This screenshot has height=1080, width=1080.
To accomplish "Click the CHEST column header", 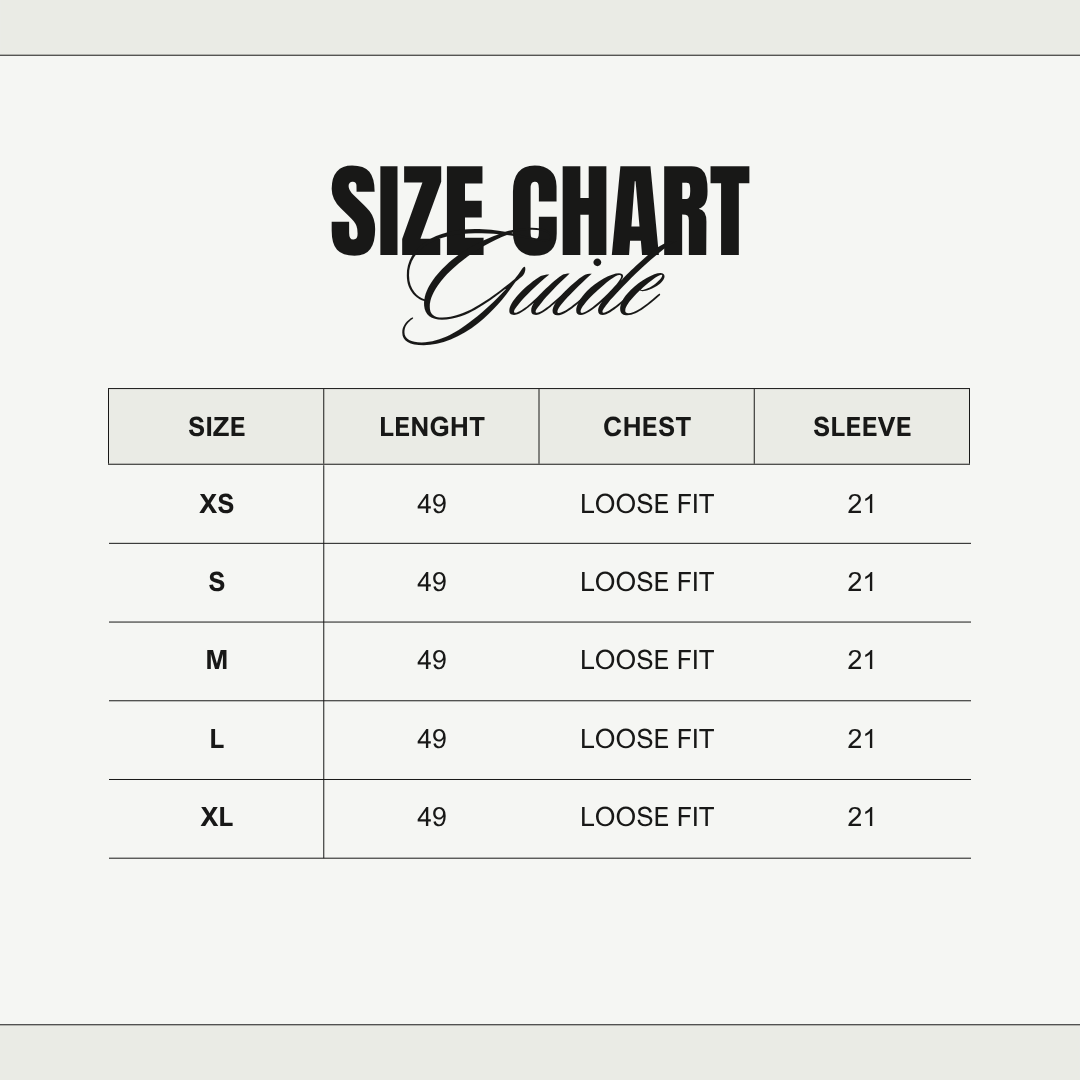I will tap(647, 427).
